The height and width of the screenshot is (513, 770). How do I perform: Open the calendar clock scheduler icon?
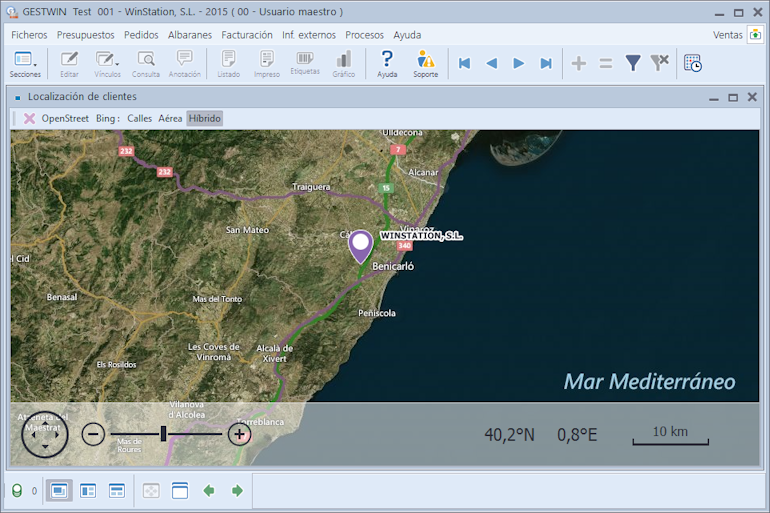[693, 63]
